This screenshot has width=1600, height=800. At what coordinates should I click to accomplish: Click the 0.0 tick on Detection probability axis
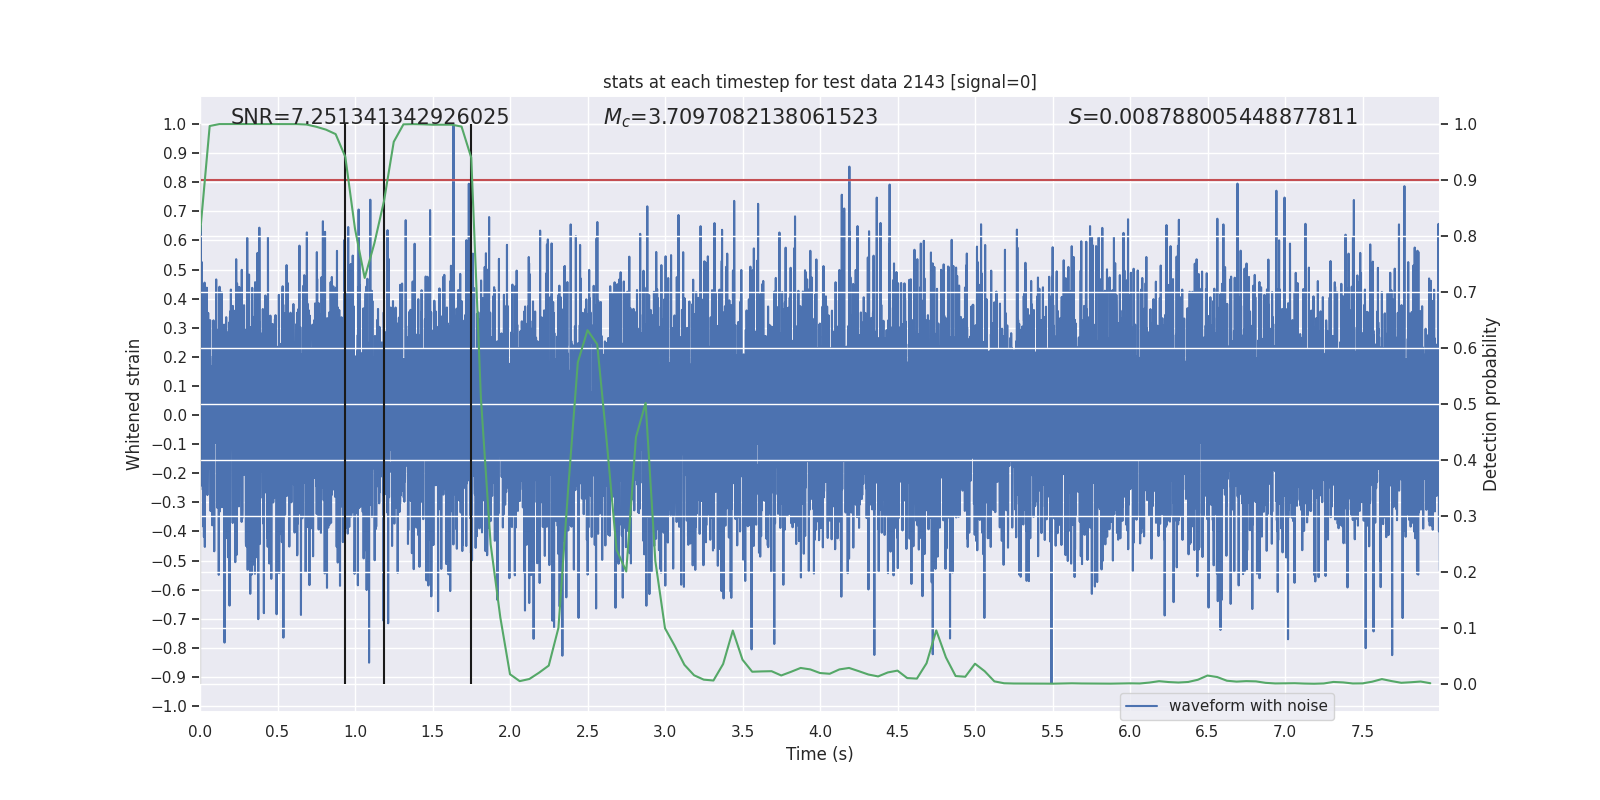click(1465, 685)
